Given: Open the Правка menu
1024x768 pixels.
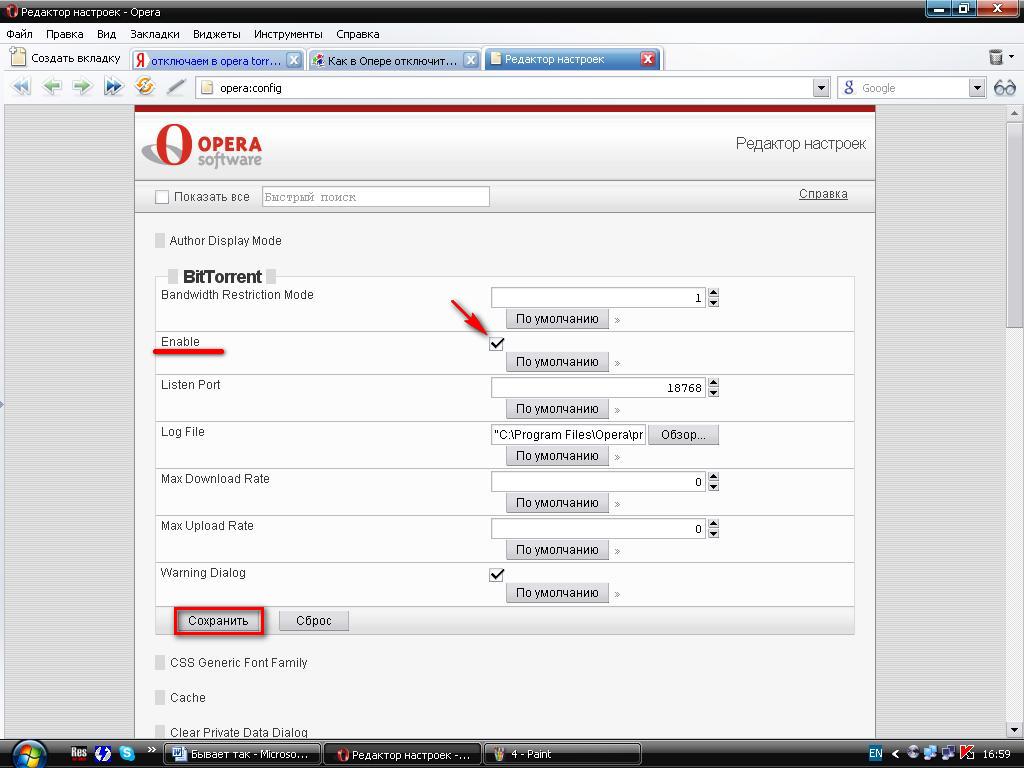Looking at the screenshot, I should point(65,34).
